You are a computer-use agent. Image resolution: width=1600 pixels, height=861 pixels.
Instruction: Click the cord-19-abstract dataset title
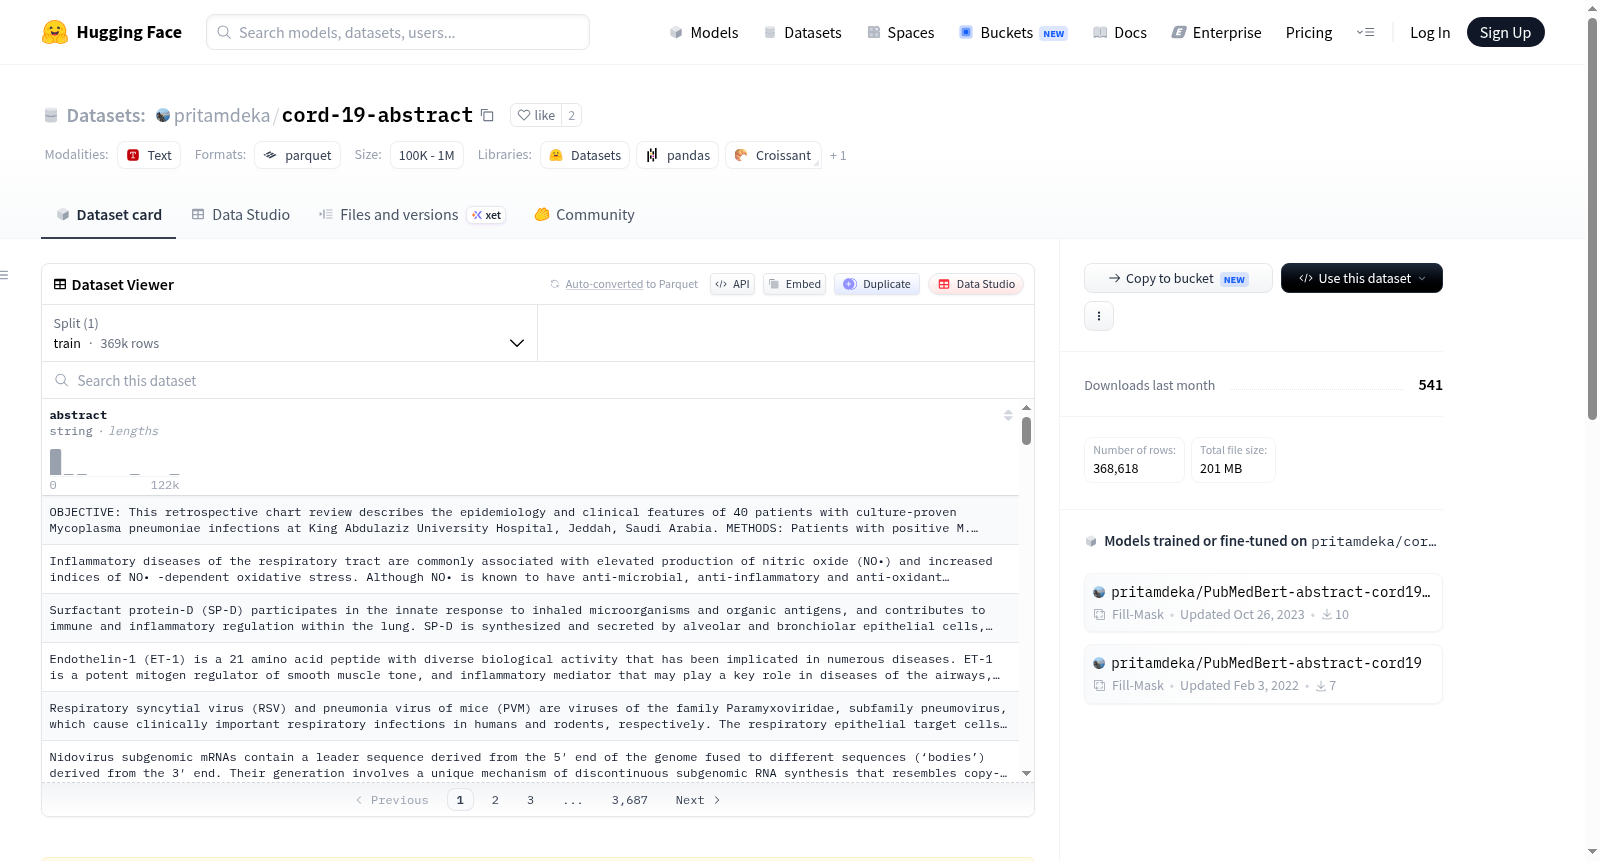tap(377, 115)
